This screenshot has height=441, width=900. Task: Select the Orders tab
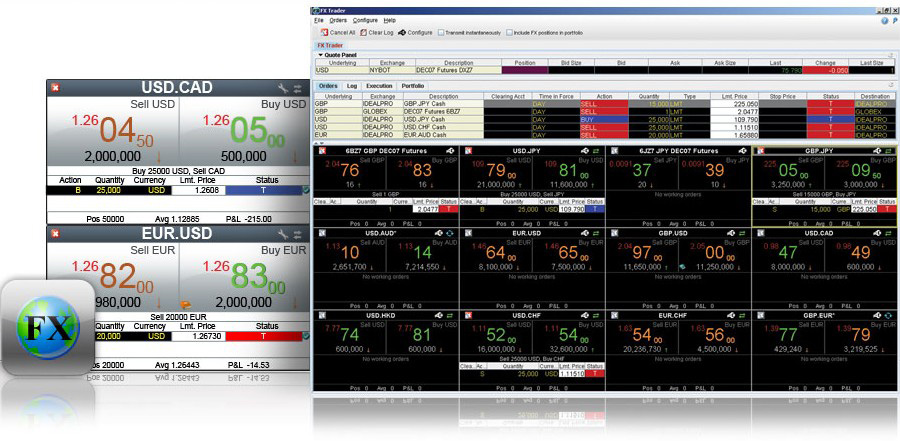coord(328,86)
